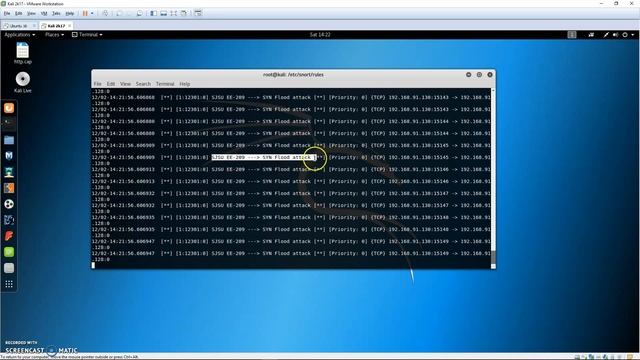Screen dimensions: 640x360
Task: Switch to VMware unity mode icon
Action: point(184,13)
